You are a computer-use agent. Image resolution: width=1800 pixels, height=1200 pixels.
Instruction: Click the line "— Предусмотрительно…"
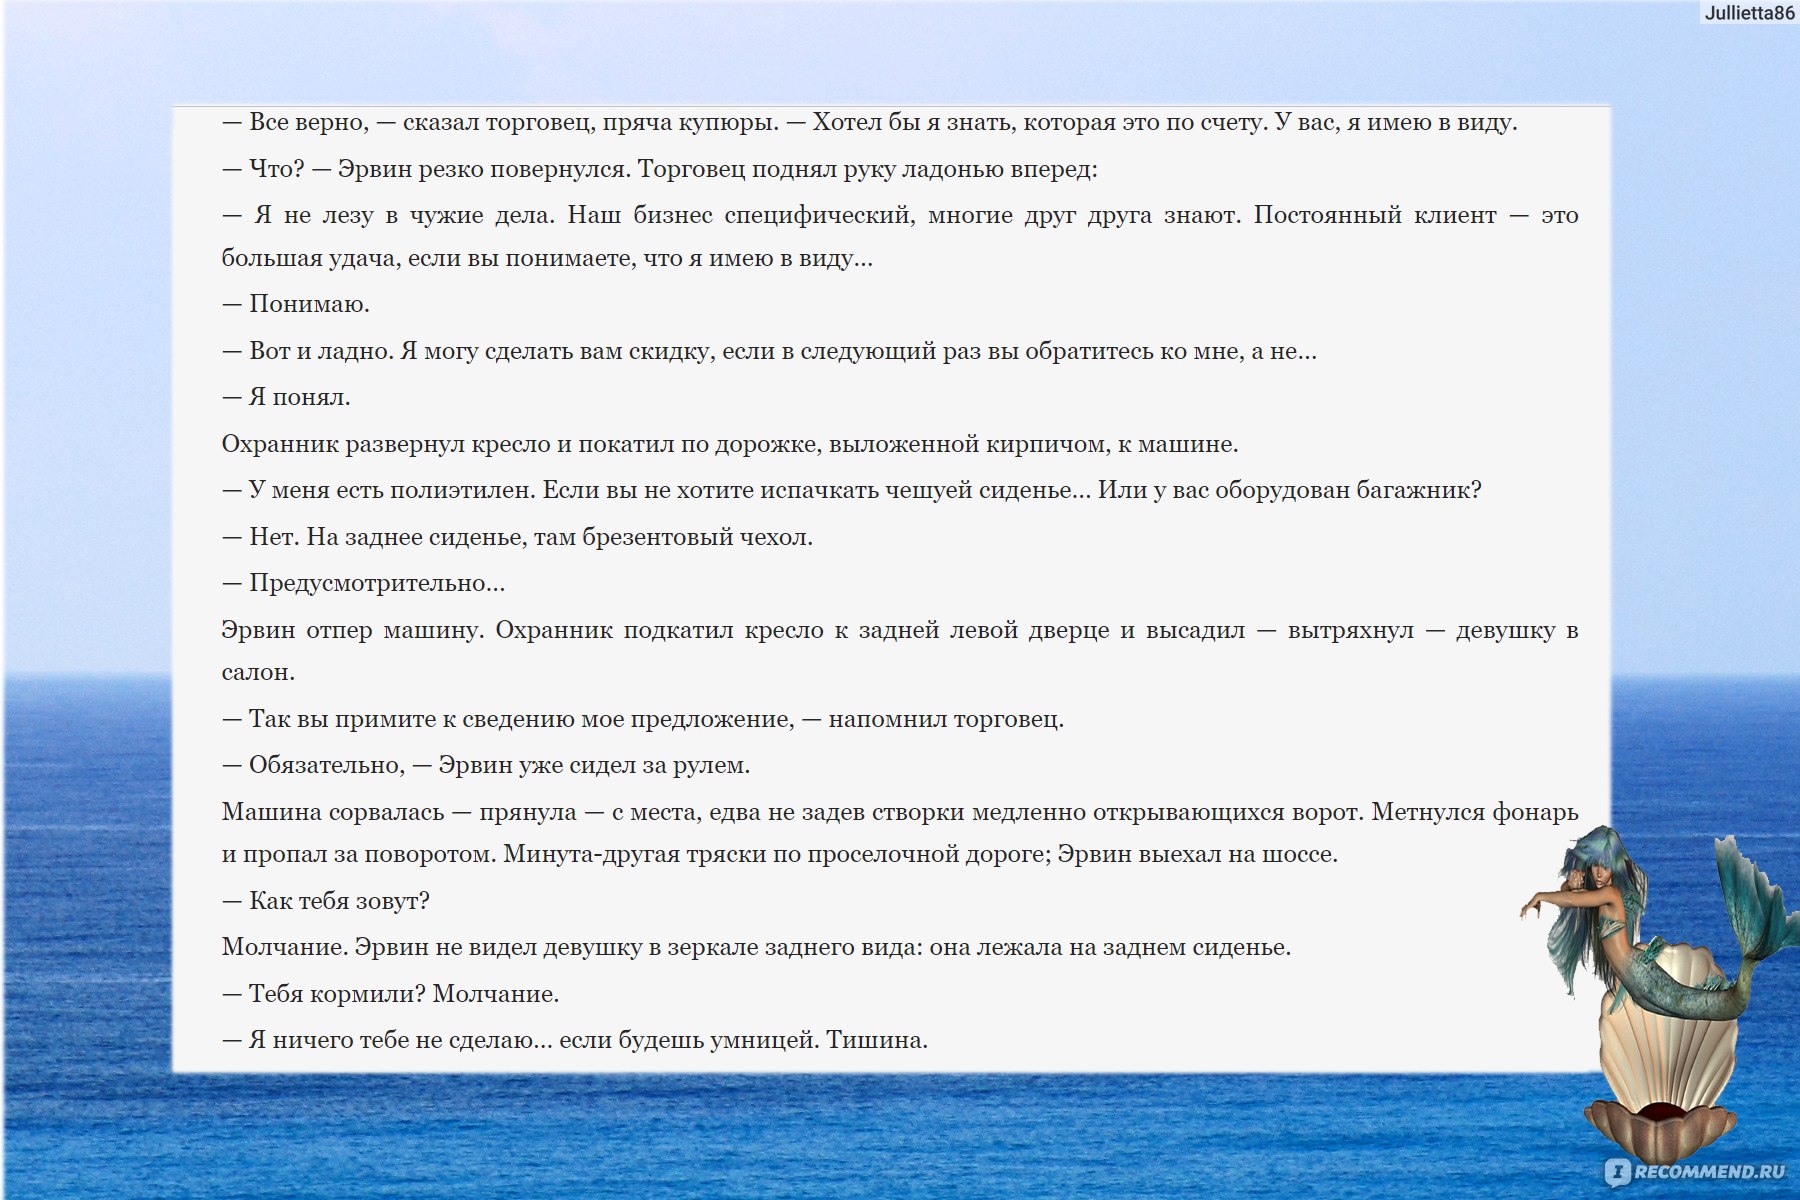(363, 583)
